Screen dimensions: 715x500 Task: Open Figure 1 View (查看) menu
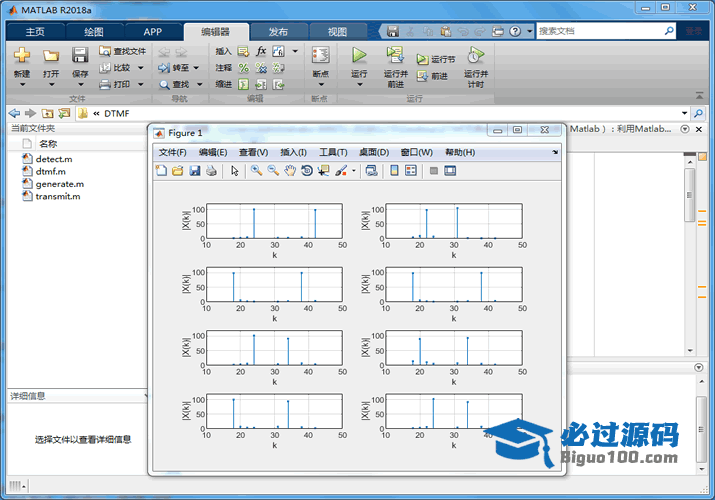pyautogui.click(x=254, y=152)
